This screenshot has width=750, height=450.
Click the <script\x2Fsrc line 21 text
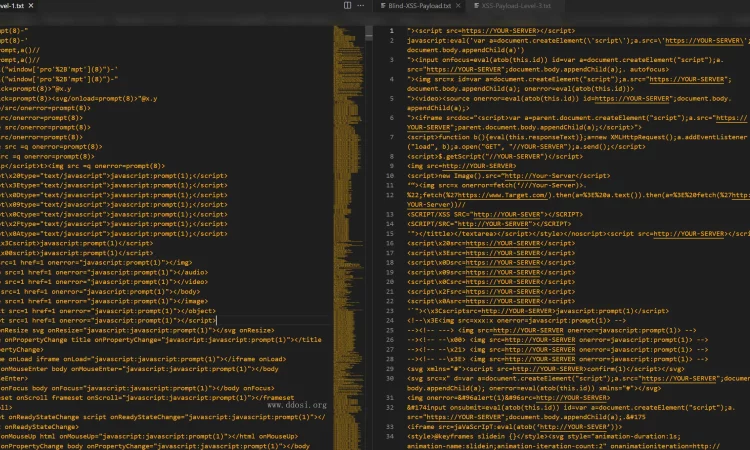[x=491, y=291]
